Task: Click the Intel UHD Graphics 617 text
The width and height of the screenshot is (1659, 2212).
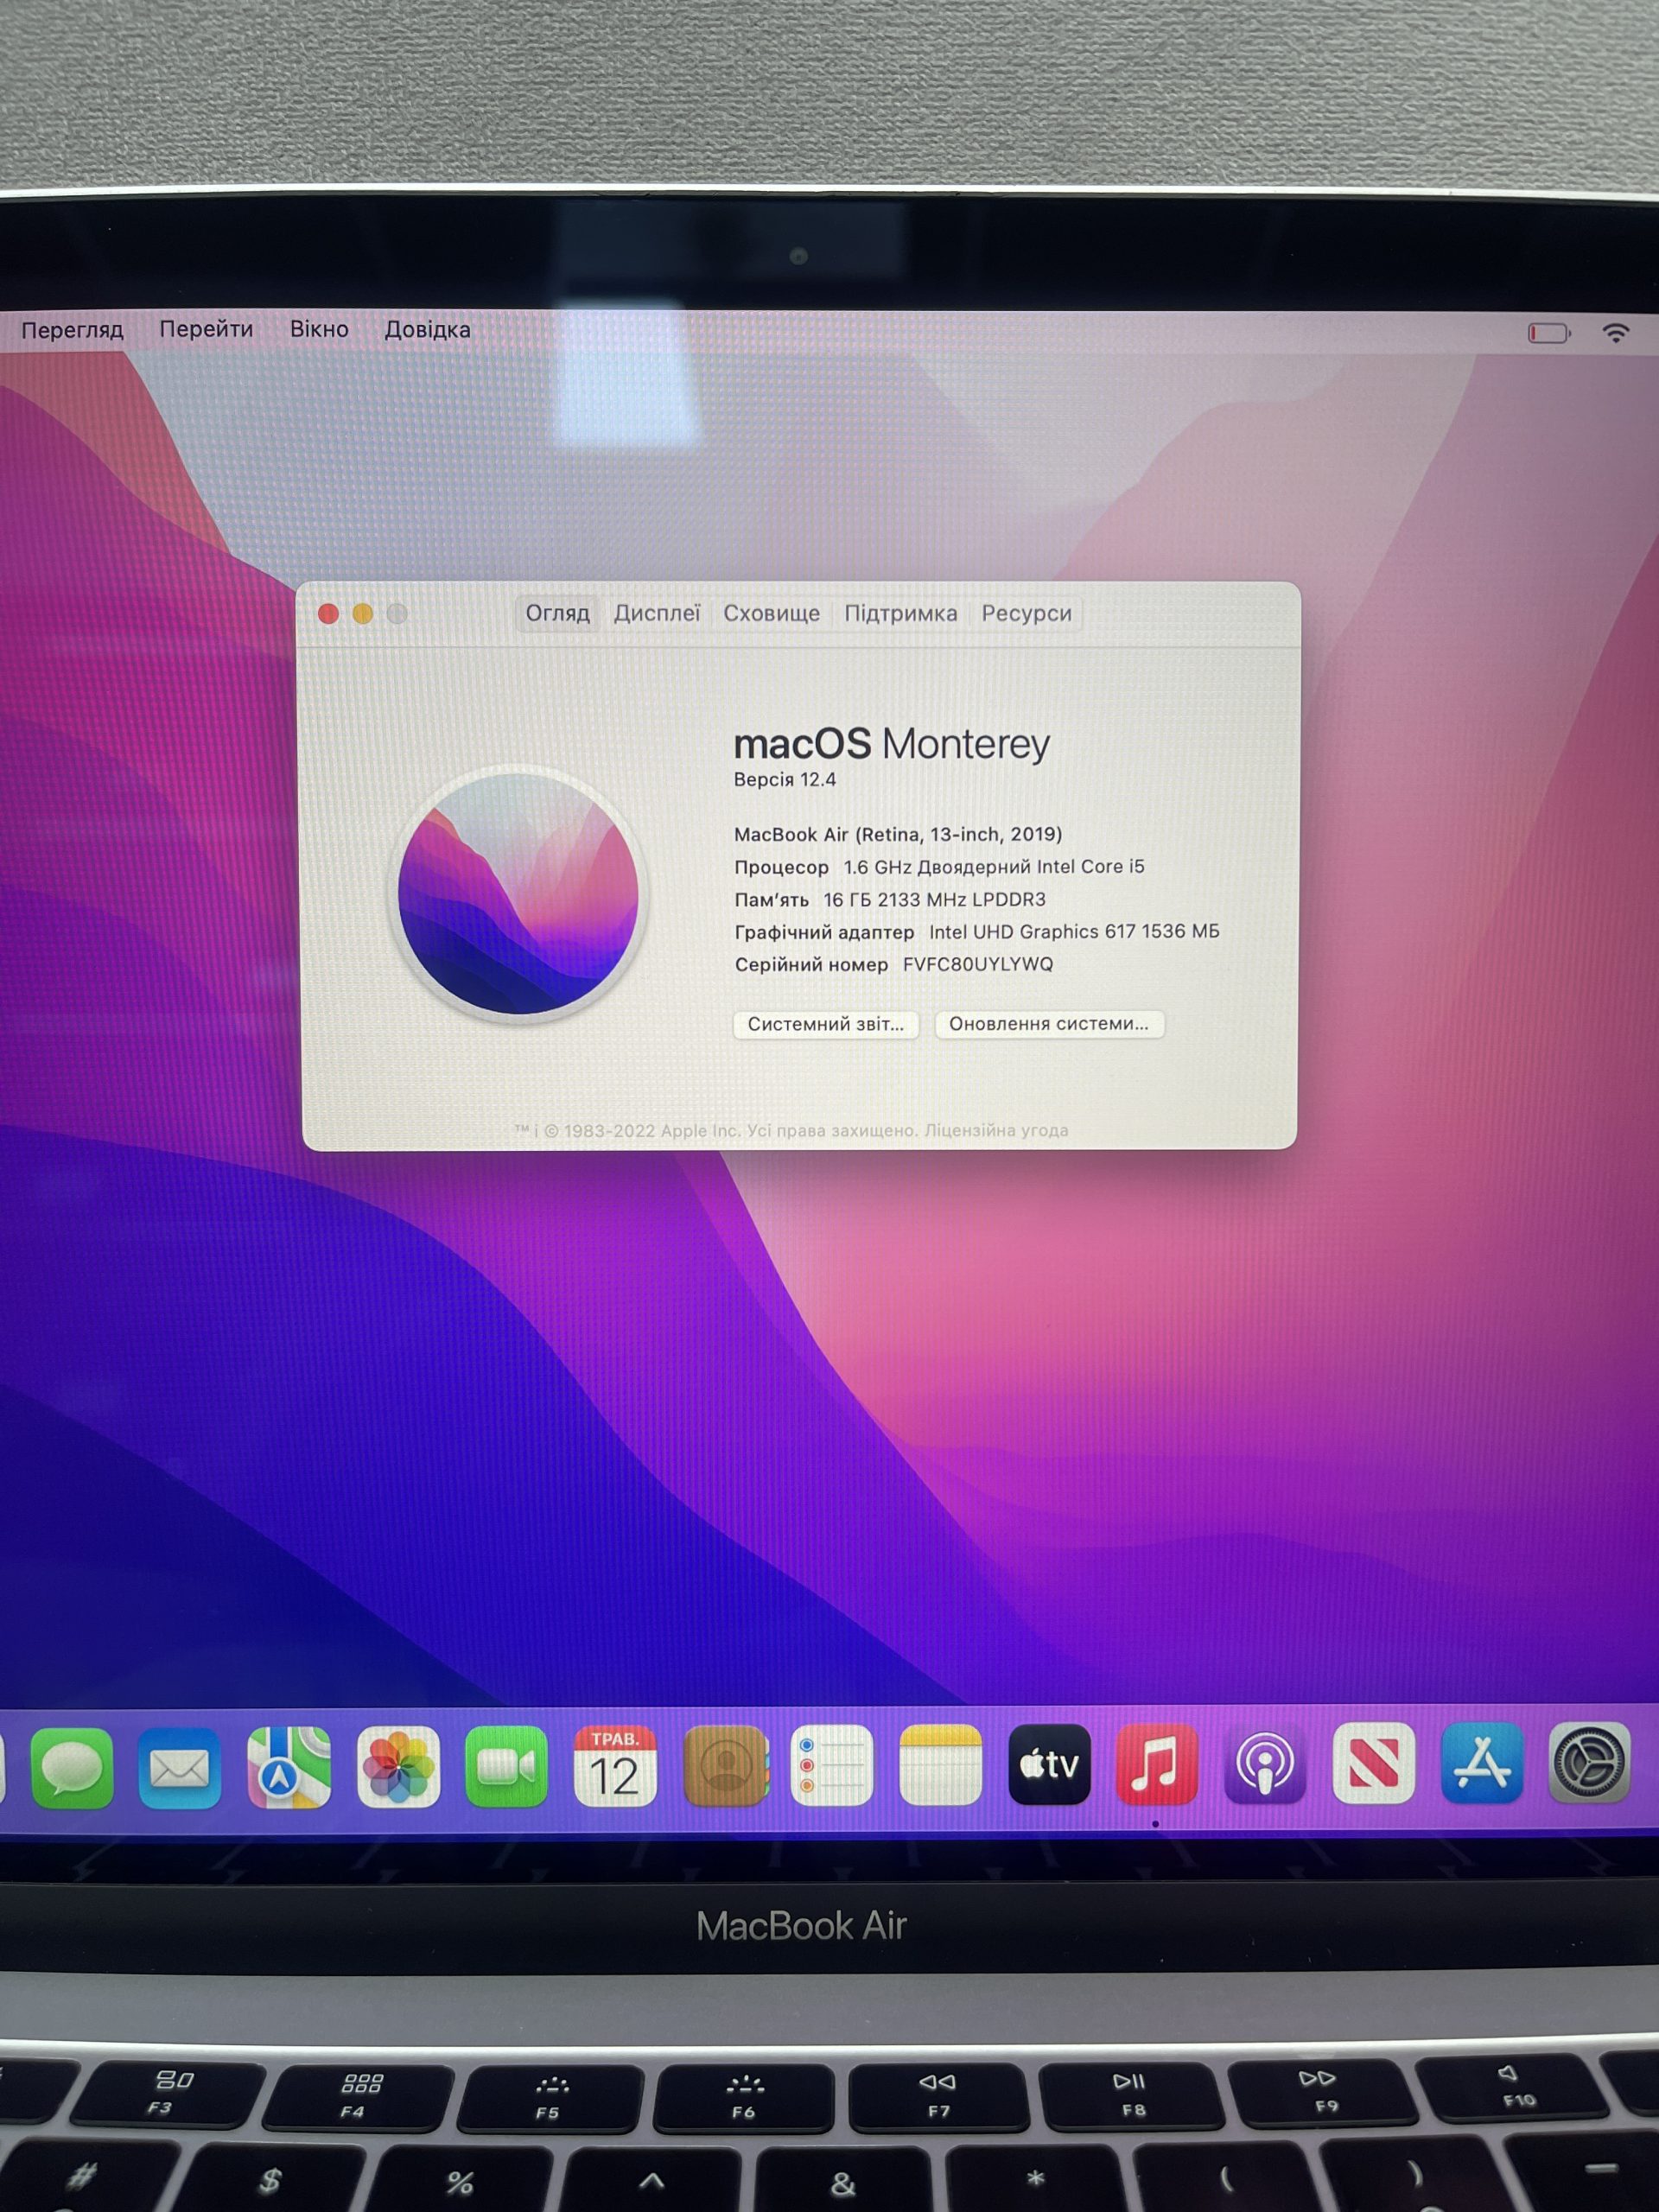Action: point(1074,932)
